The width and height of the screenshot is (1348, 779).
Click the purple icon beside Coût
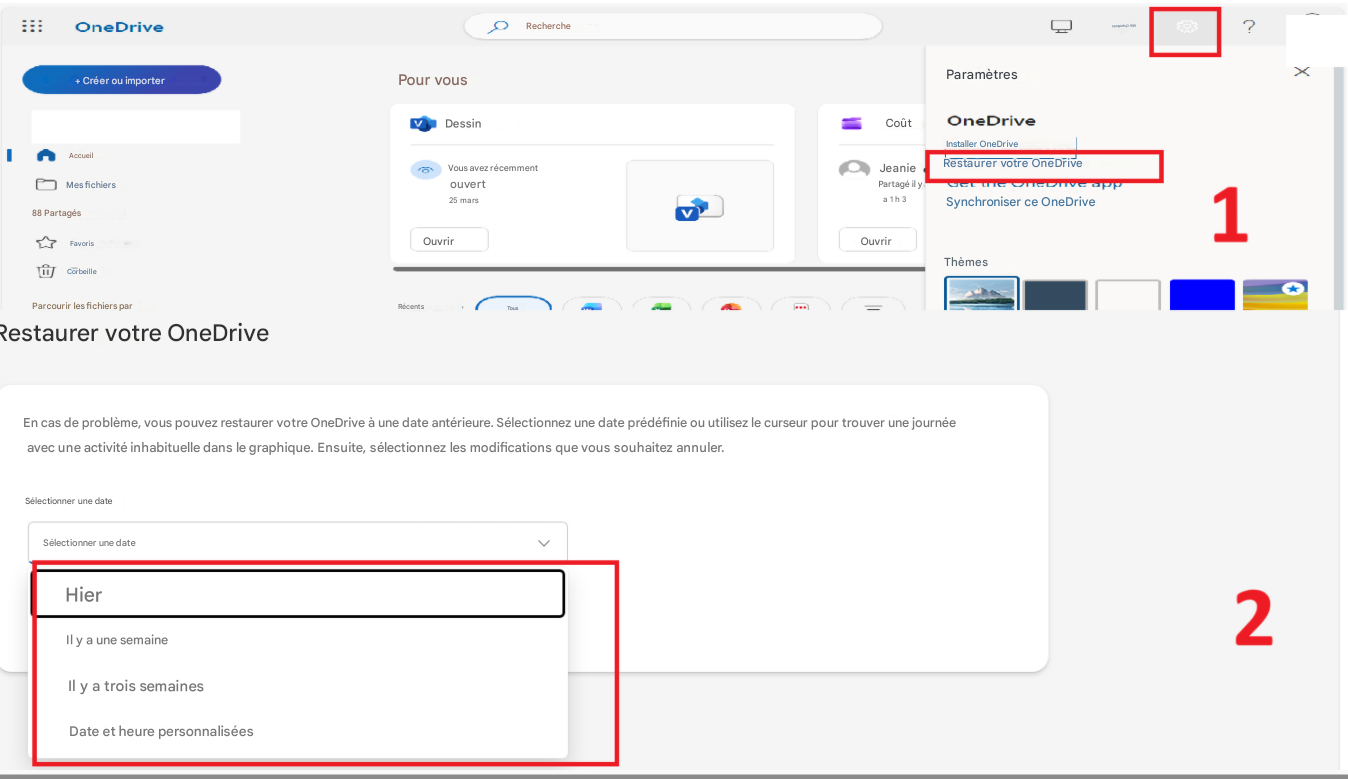pyautogui.click(x=852, y=123)
